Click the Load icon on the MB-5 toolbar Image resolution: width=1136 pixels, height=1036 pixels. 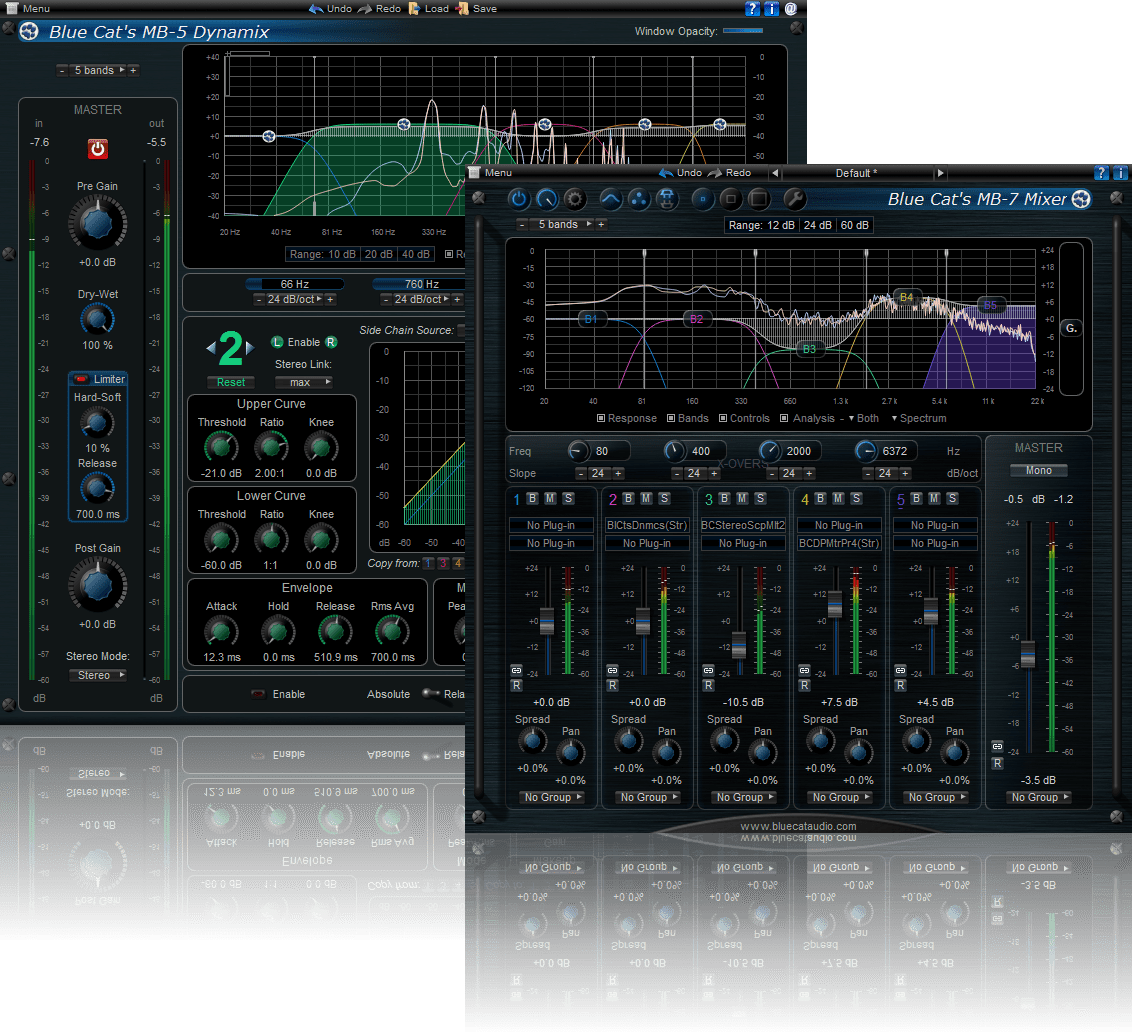point(412,8)
